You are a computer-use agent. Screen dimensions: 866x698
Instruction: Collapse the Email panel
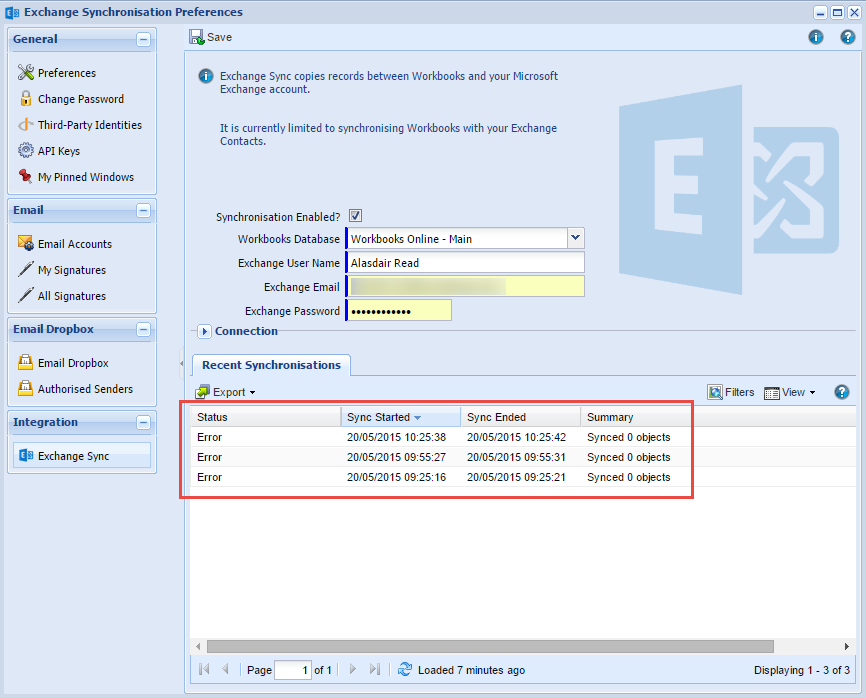[144, 210]
